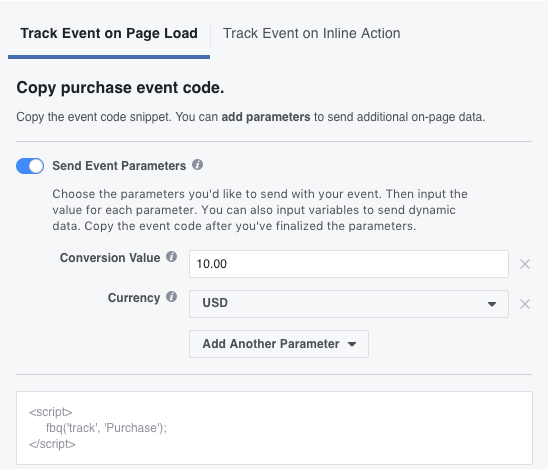Open the USD currency dropdown
The image size is (548, 469).
pyautogui.click(x=349, y=304)
